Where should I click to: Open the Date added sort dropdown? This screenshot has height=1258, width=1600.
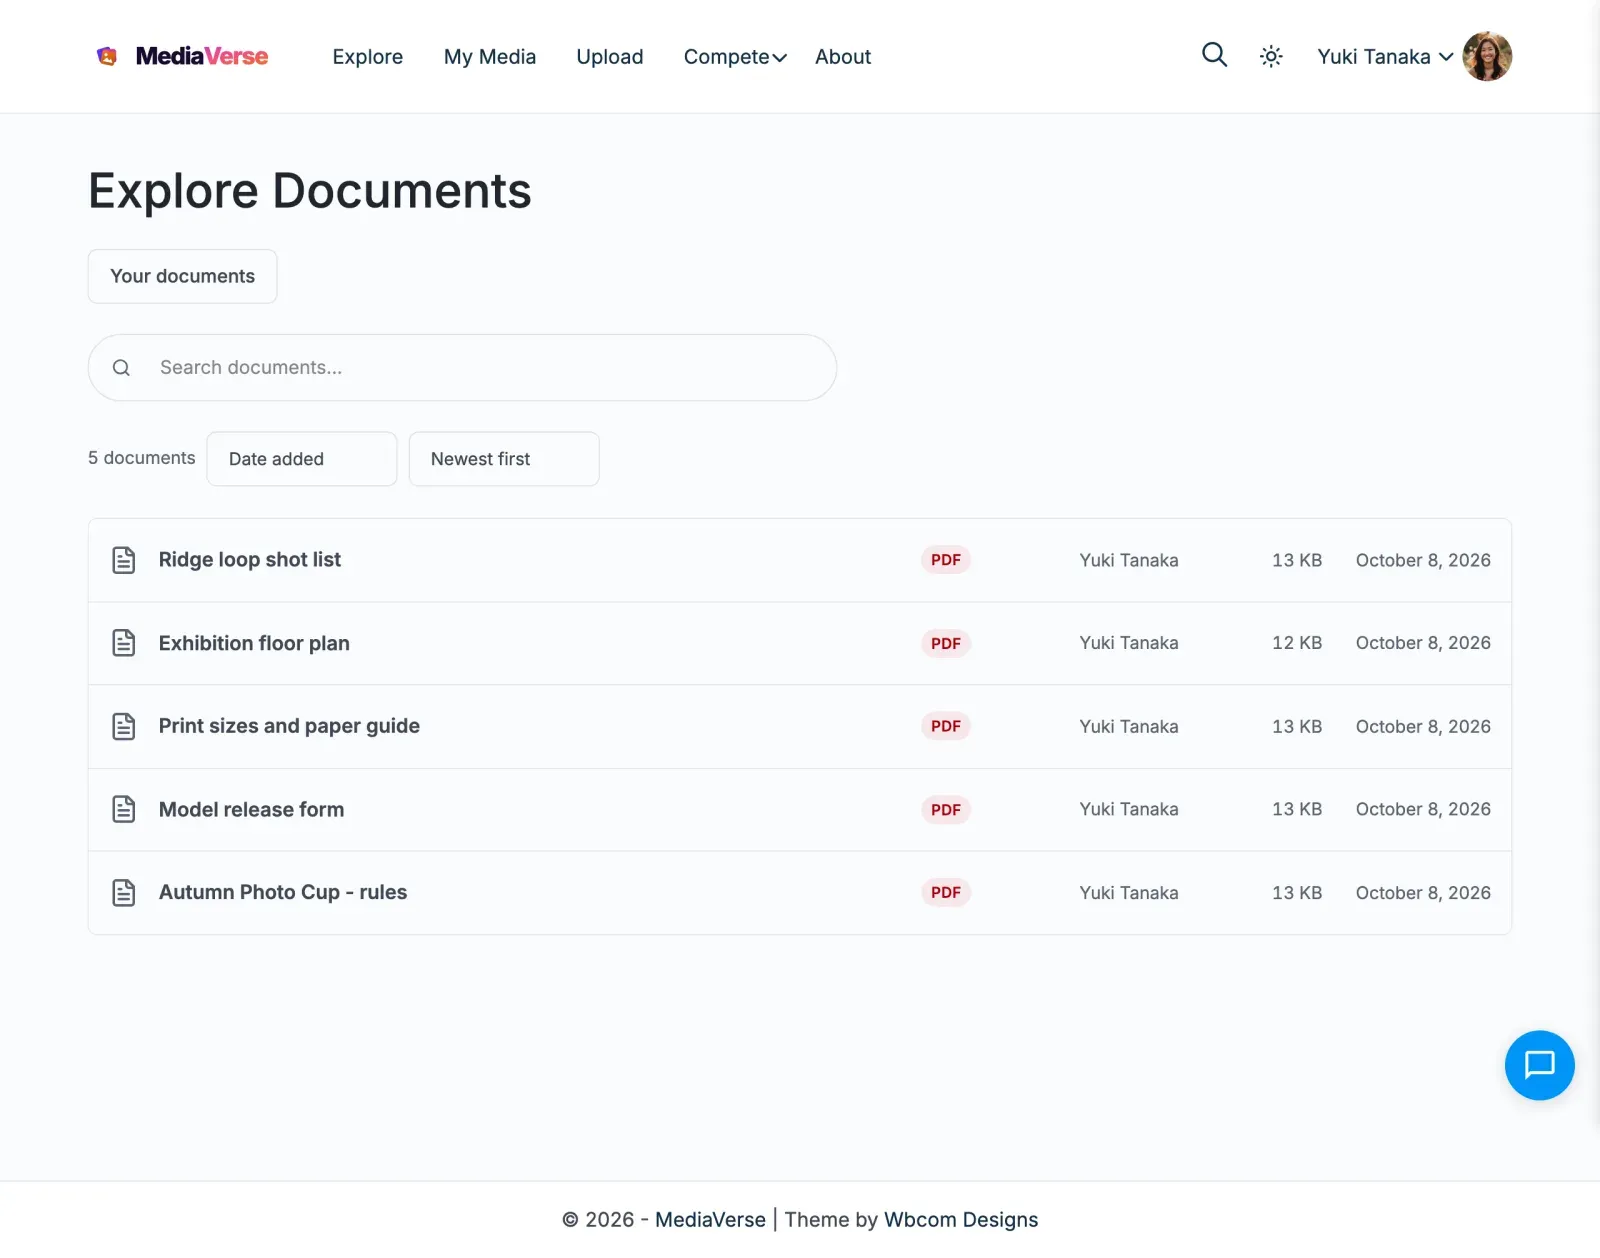tap(302, 459)
